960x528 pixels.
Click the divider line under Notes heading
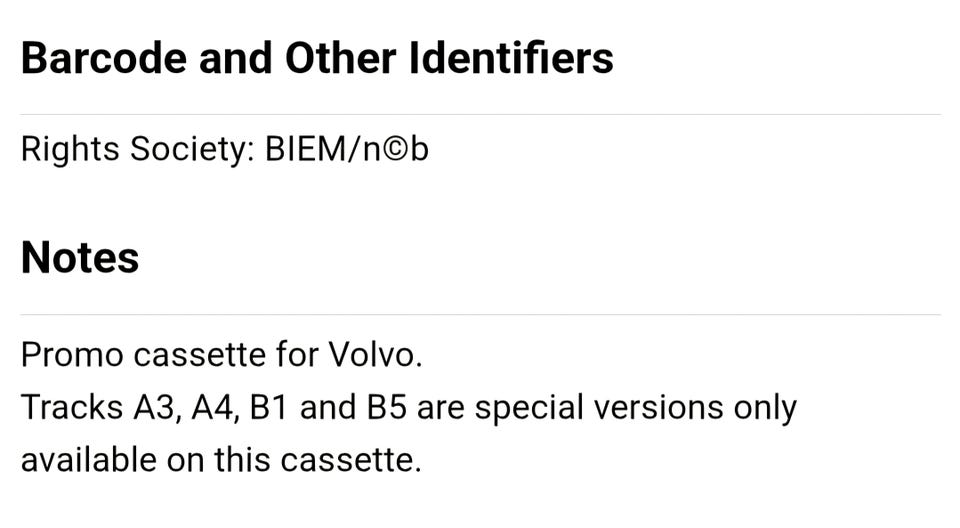click(481, 315)
